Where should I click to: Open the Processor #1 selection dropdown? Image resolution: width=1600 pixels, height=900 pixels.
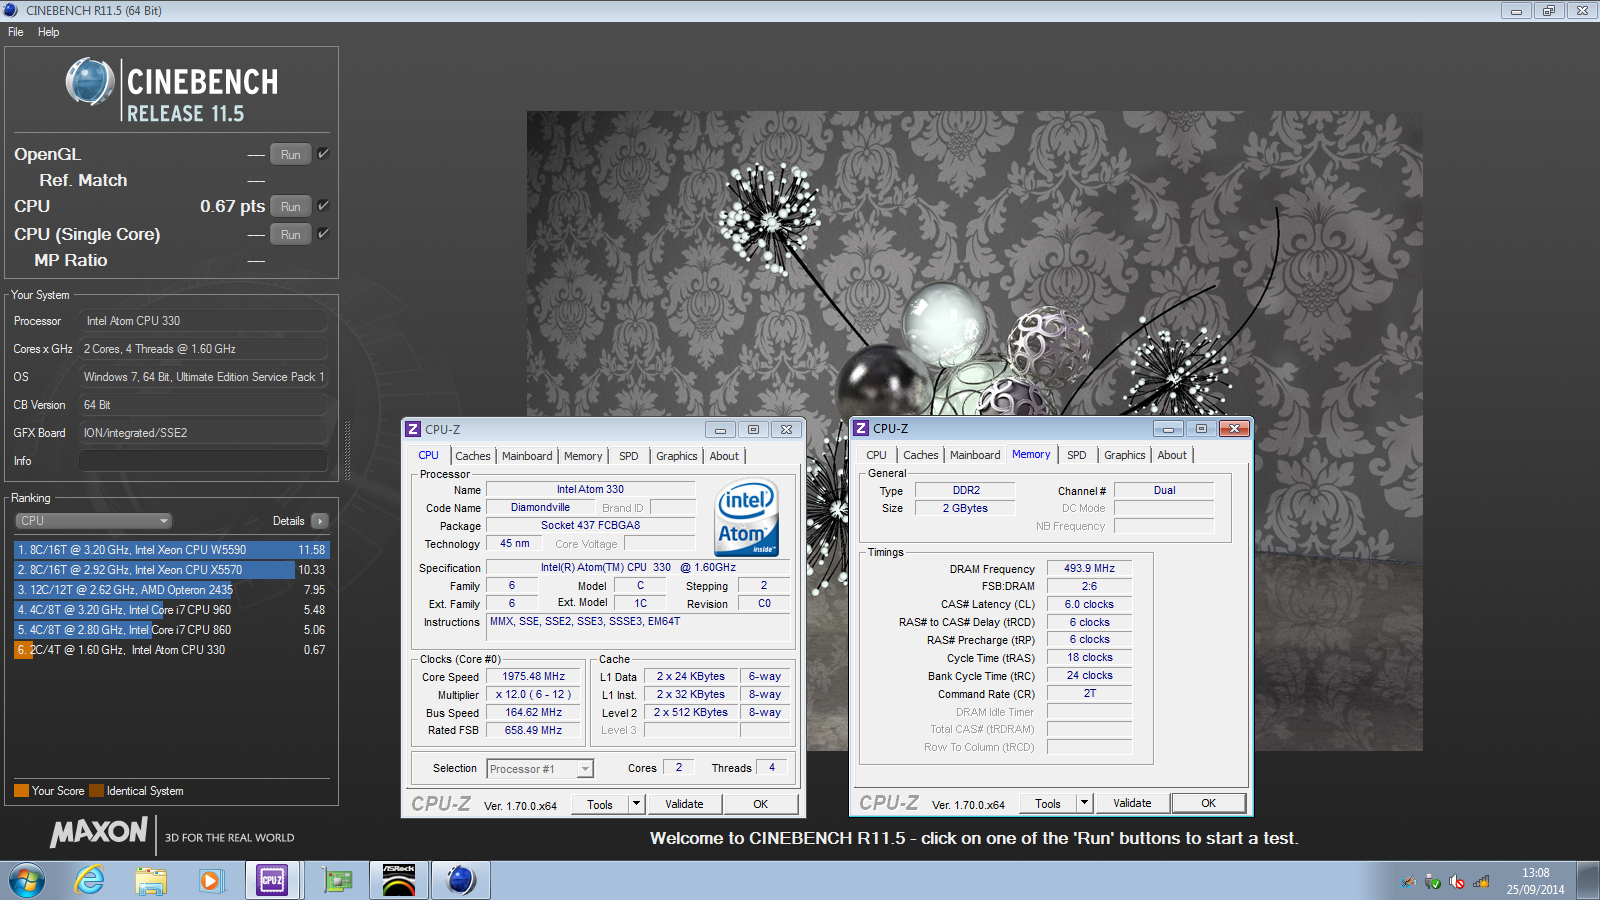click(x=540, y=769)
